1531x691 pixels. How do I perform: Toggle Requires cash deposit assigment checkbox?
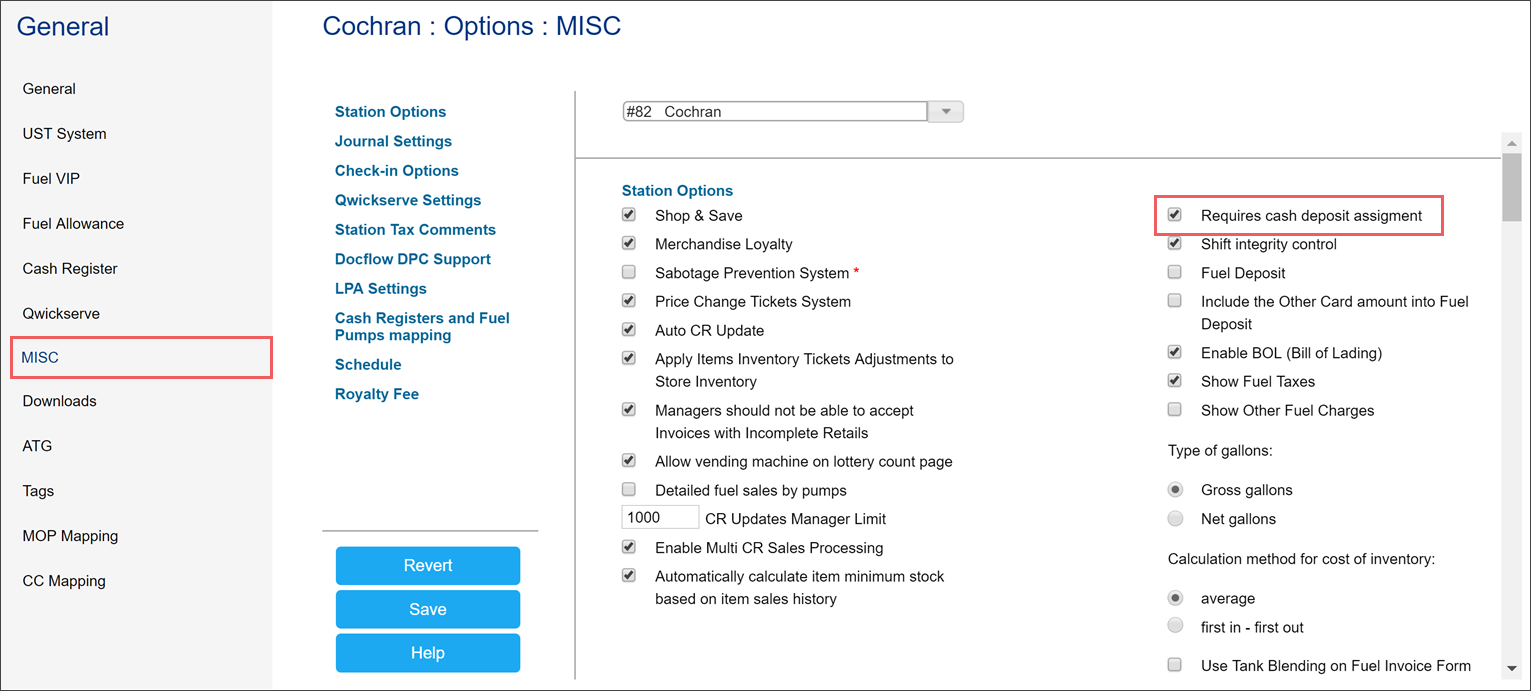tap(1175, 215)
